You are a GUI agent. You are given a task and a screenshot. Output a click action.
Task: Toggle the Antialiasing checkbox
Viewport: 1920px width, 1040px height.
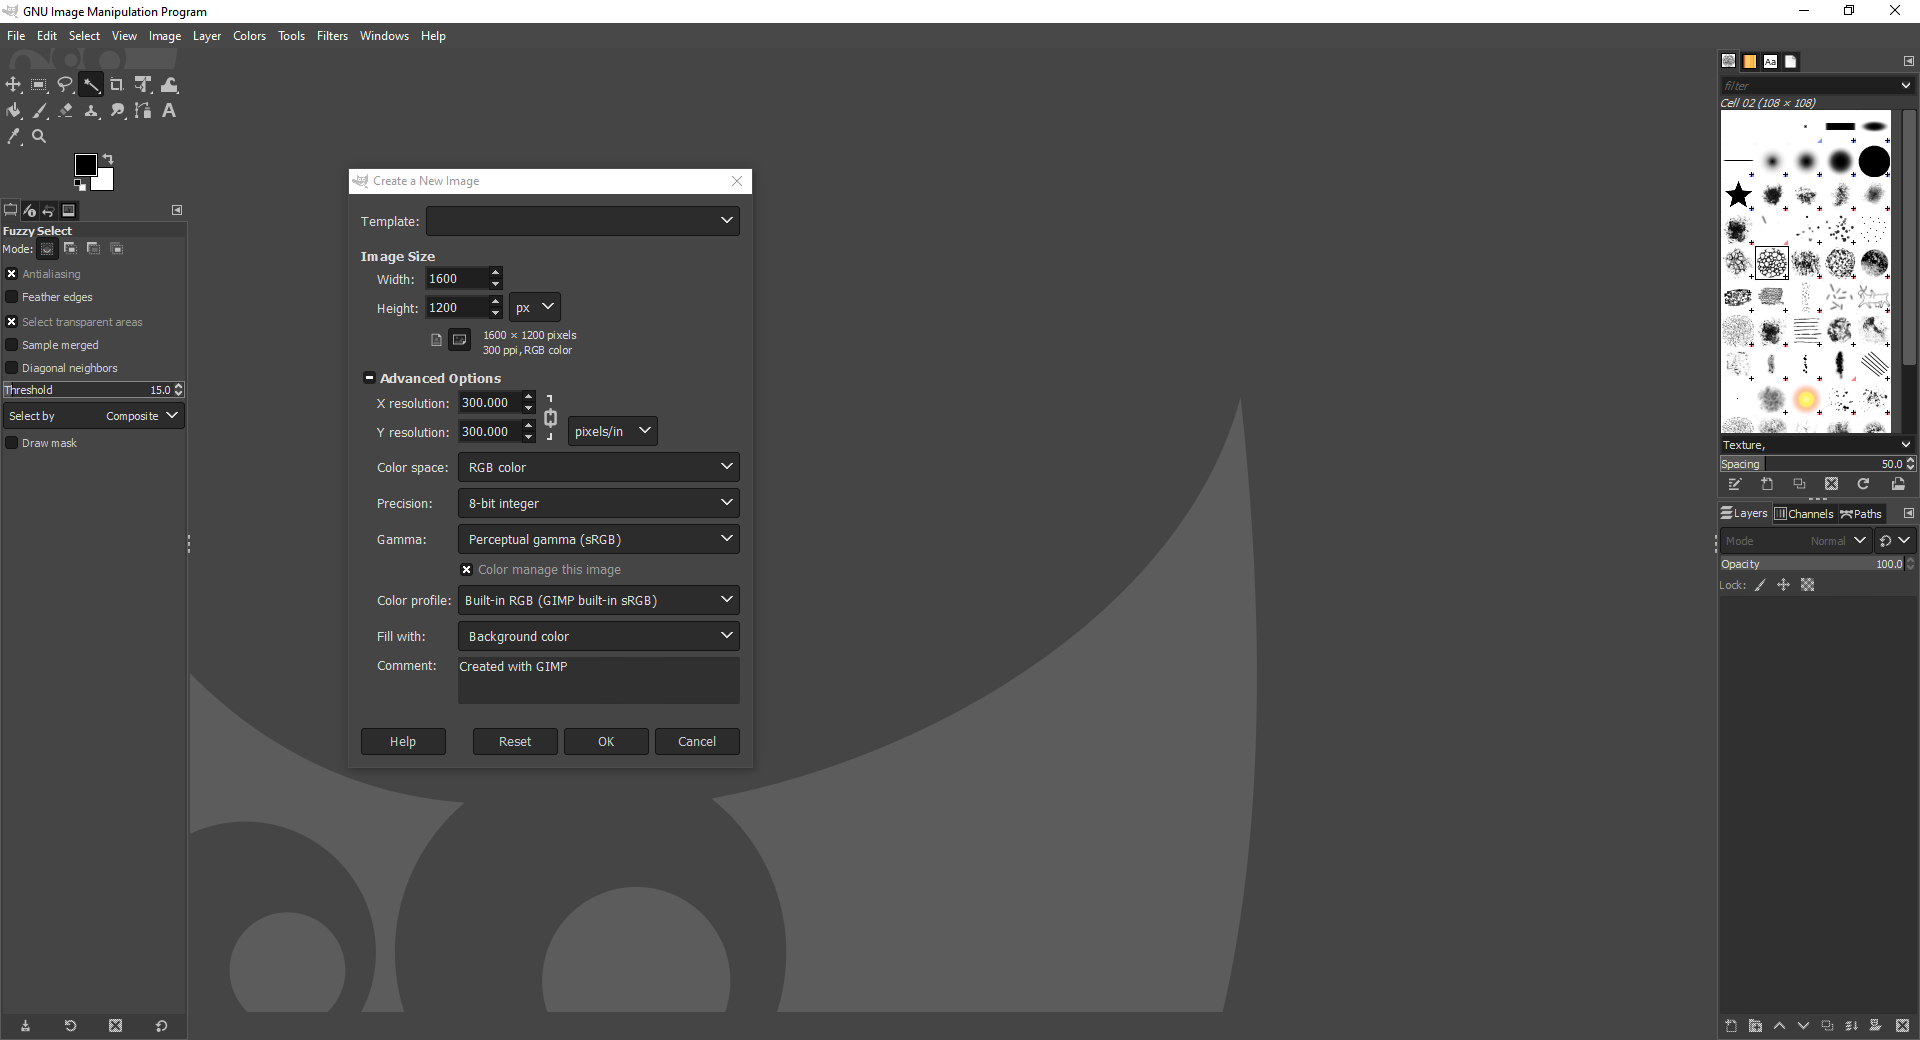coord(12,274)
